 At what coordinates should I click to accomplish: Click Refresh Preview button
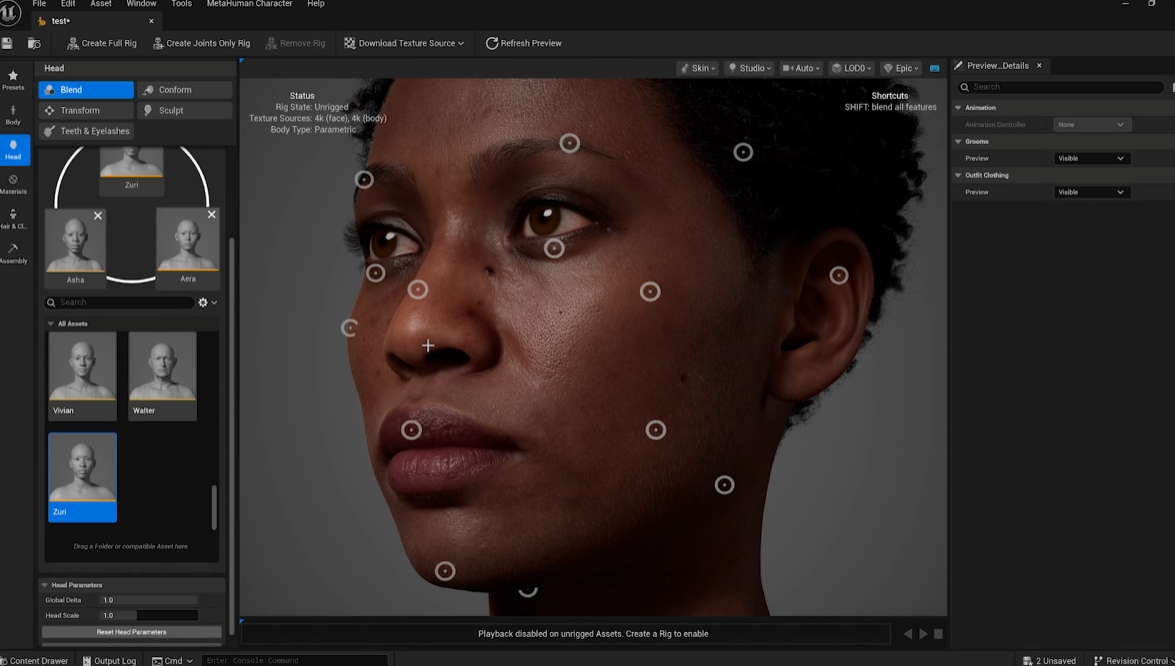[524, 43]
